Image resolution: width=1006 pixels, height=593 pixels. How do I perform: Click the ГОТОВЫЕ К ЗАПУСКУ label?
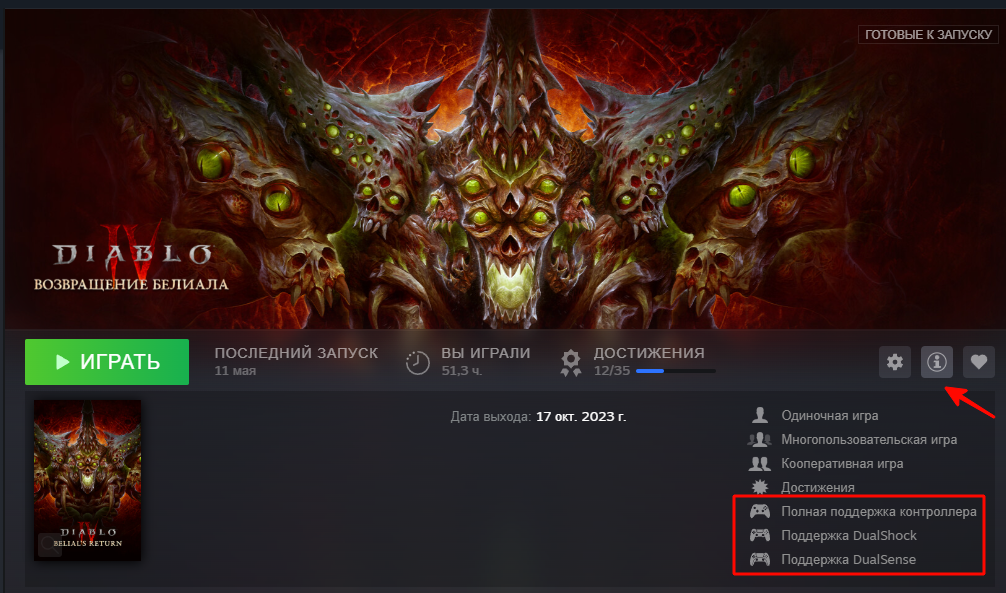point(928,35)
